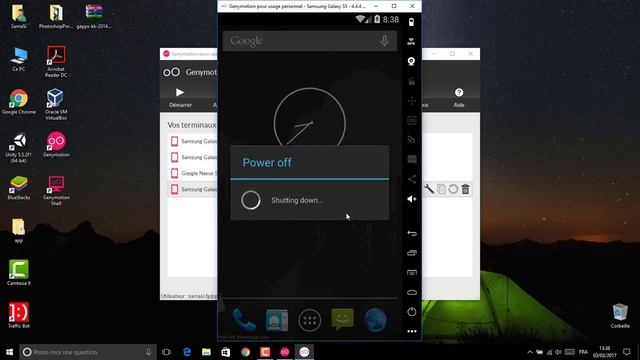Click Démarrer play button in Genymotion window

[180, 97]
